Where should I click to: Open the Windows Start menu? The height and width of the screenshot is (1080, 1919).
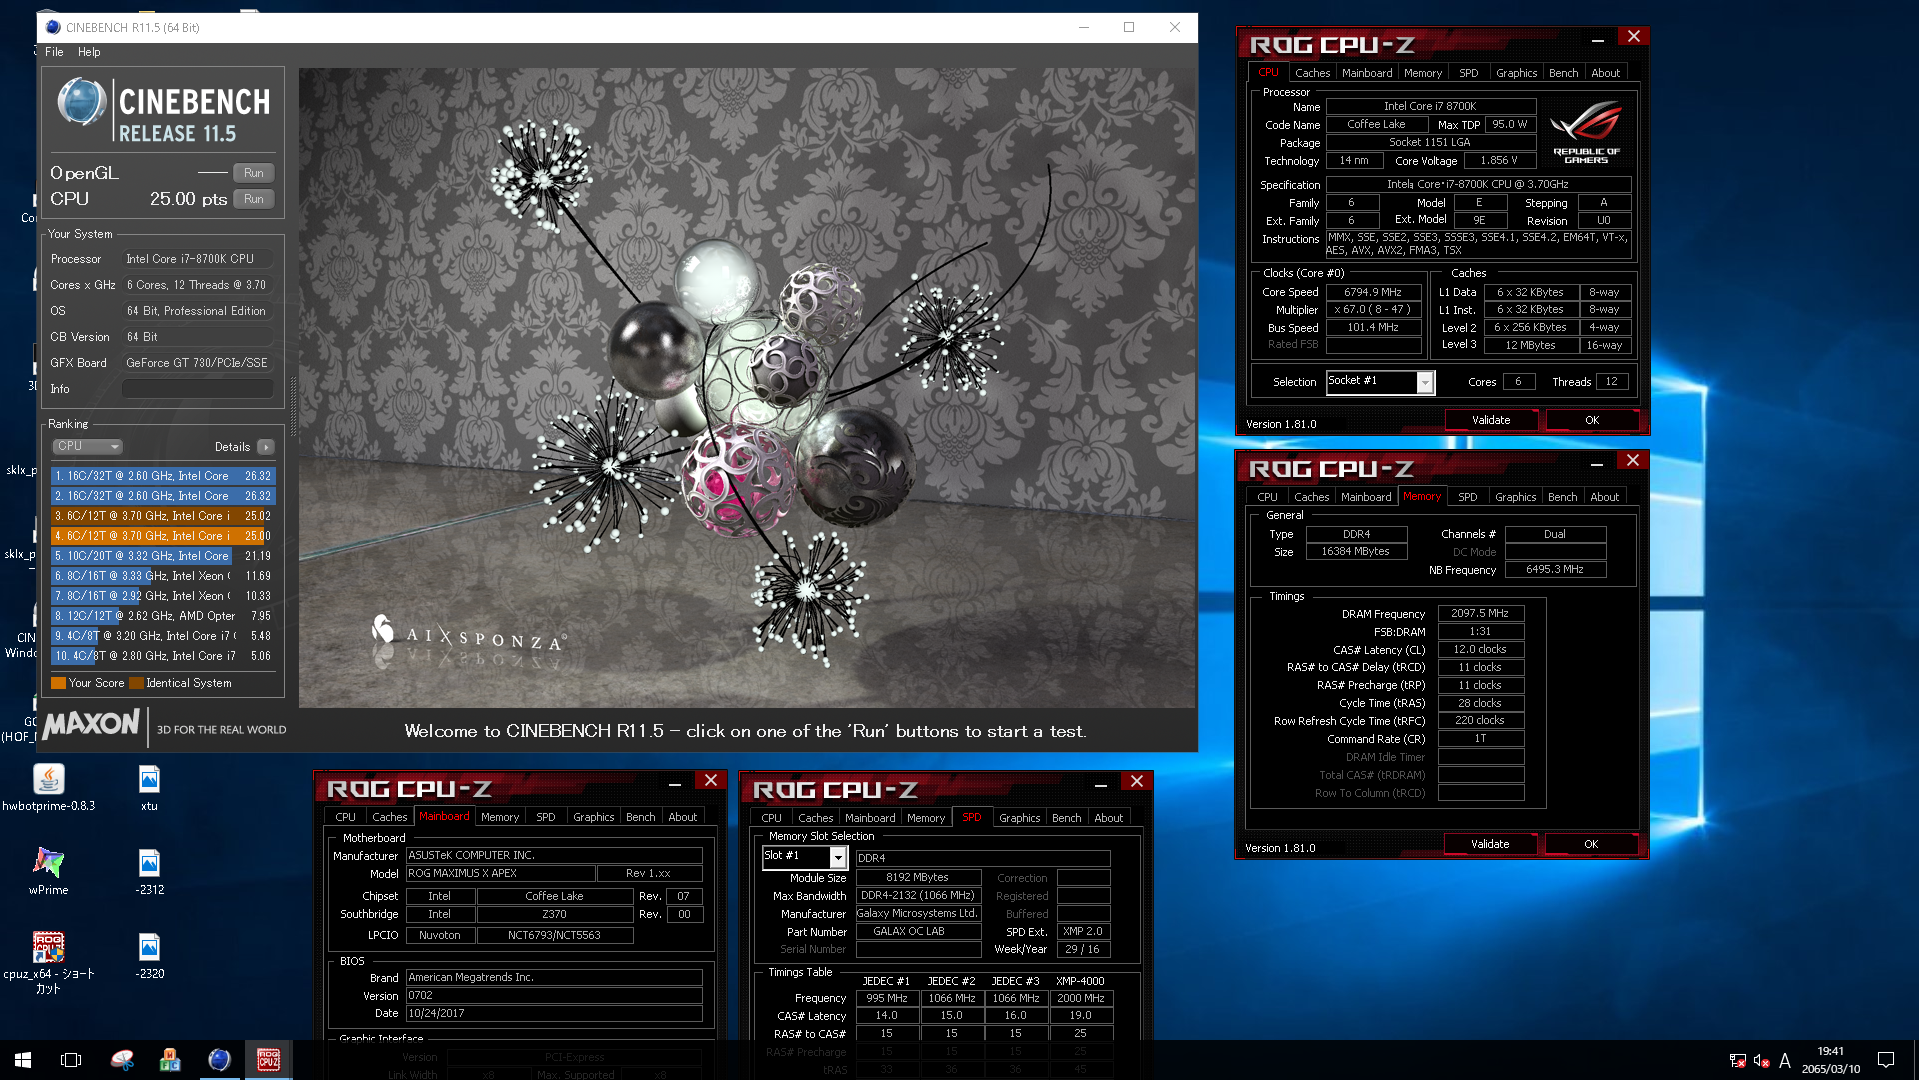(23, 1060)
